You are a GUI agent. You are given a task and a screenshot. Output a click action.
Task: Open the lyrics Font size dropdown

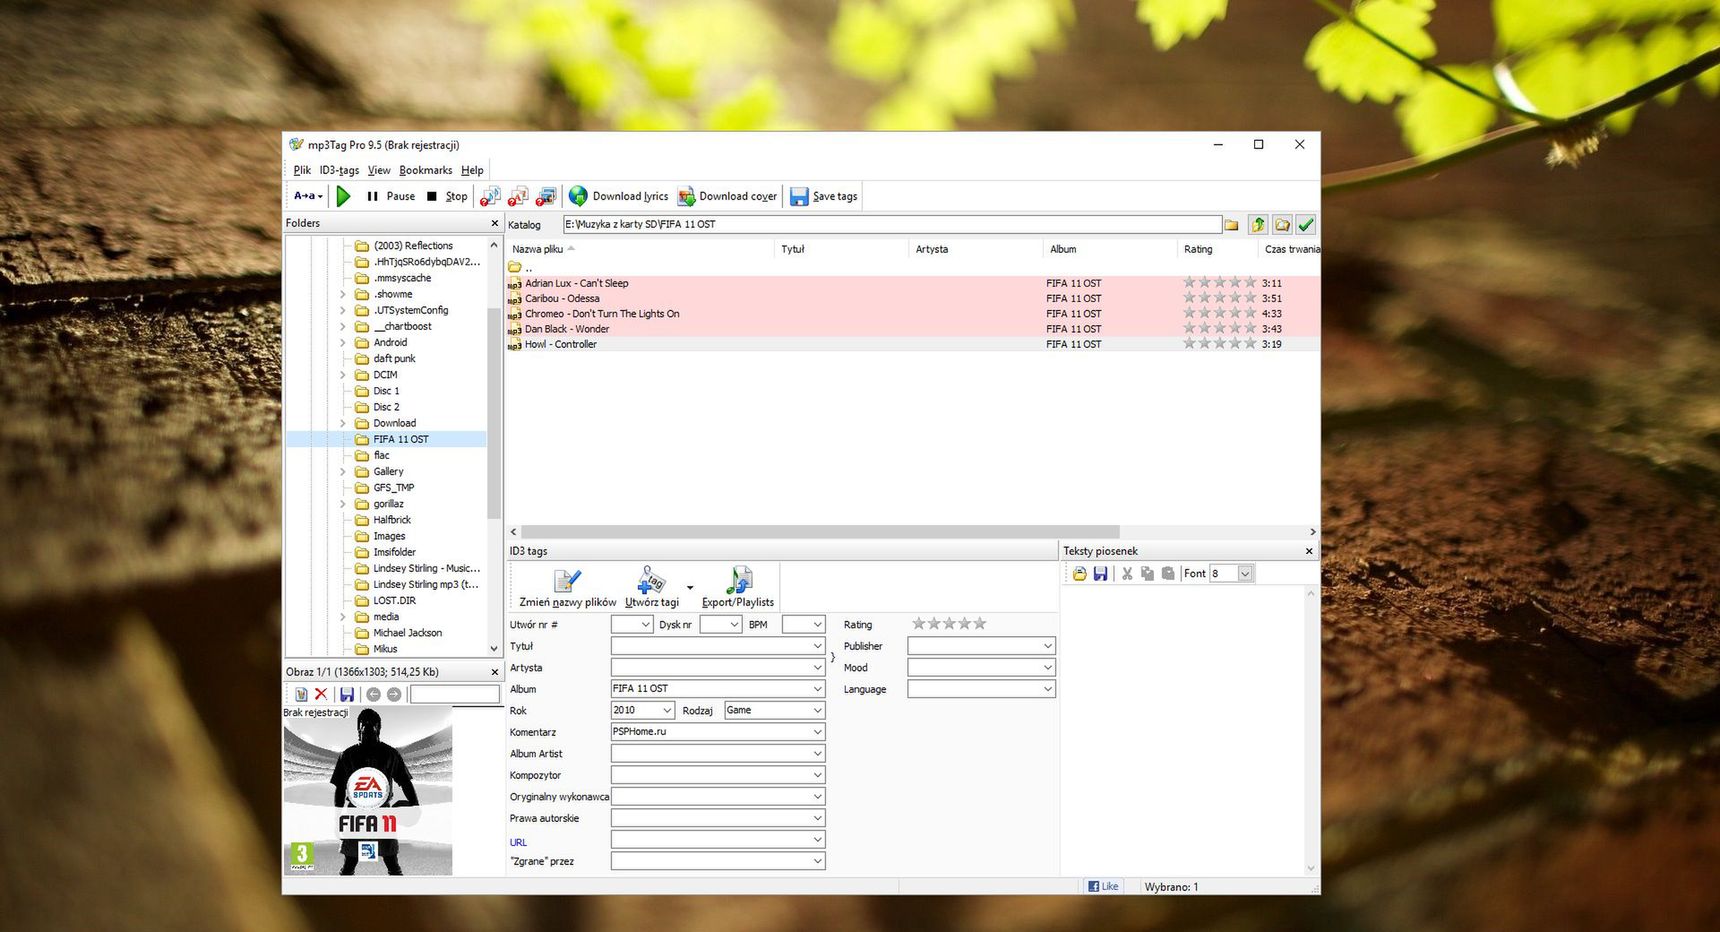coord(1245,574)
